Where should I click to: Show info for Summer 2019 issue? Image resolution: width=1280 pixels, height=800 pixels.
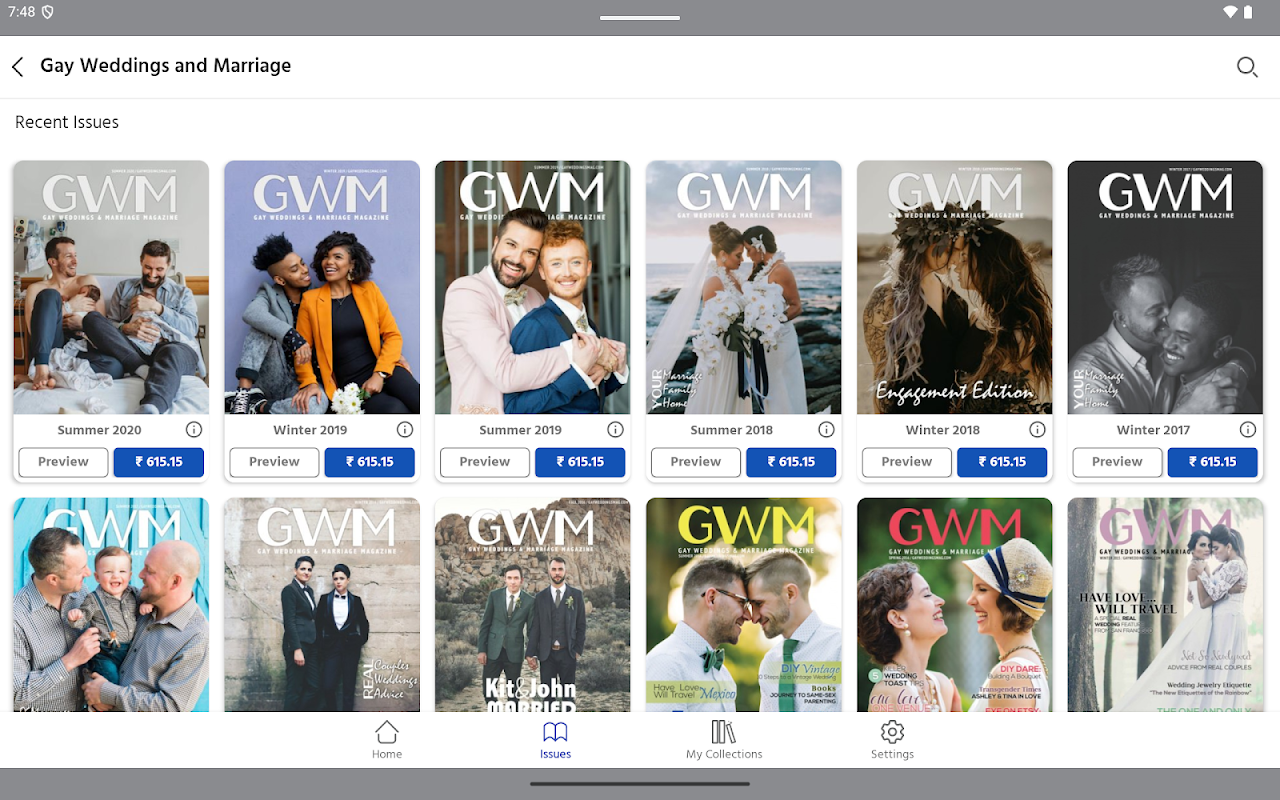pos(616,430)
